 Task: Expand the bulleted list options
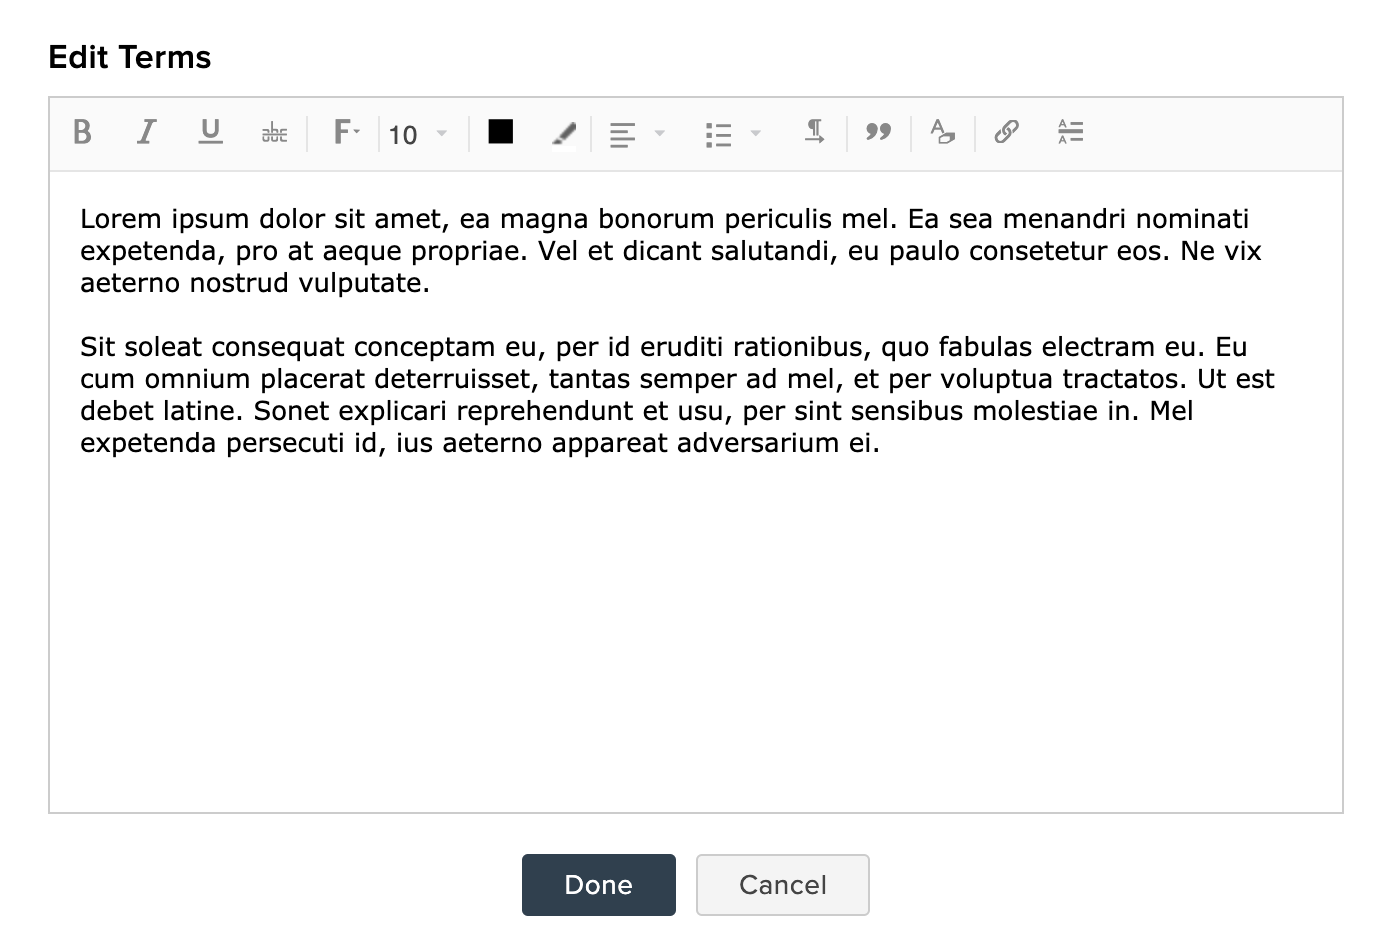[x=733, y=134]
